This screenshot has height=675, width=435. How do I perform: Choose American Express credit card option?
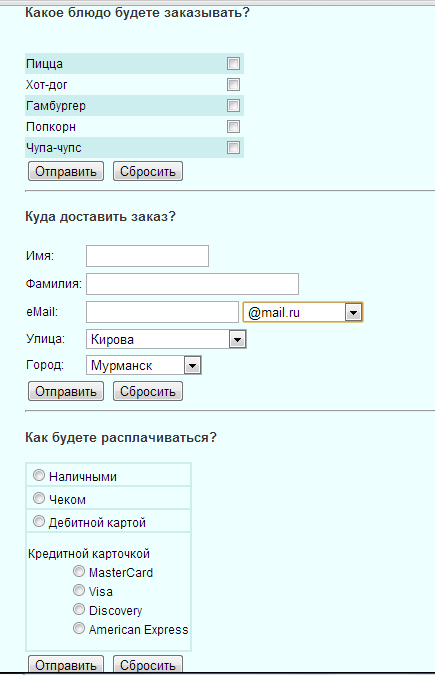coord(79,629)
